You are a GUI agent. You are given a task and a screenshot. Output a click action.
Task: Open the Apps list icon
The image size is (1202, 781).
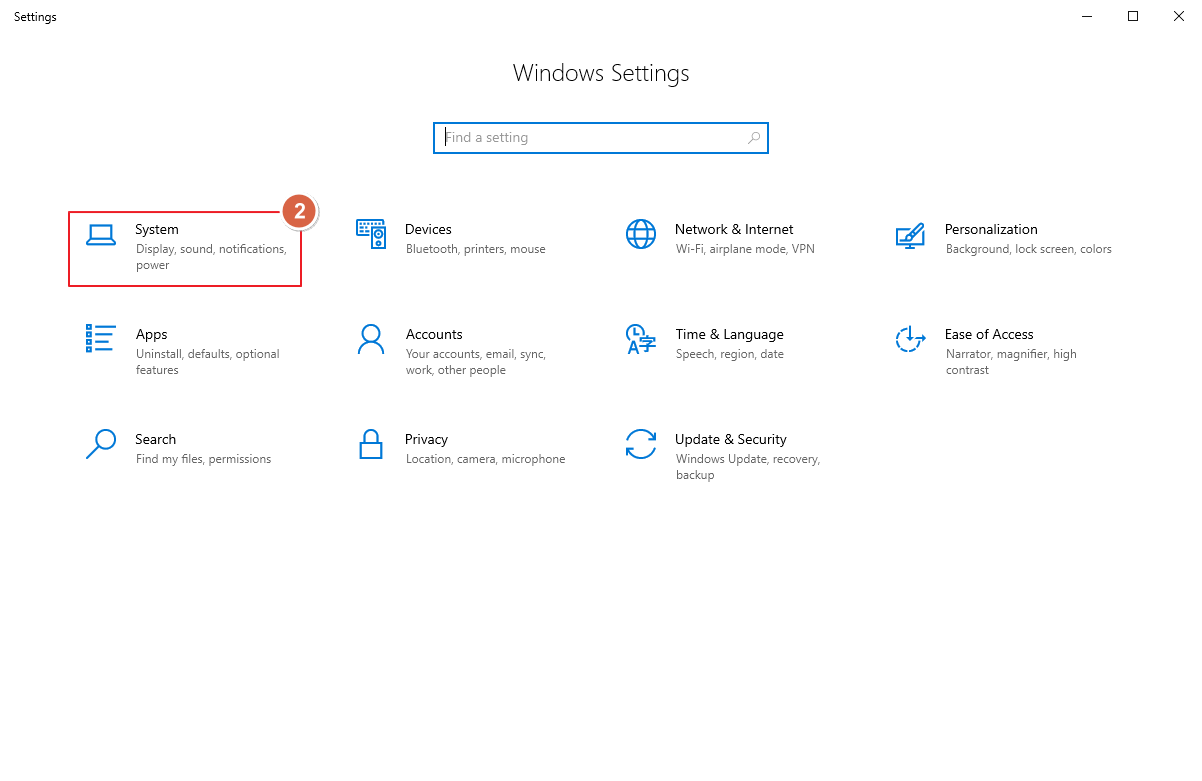pyautogui.click(x=101, y=338)
